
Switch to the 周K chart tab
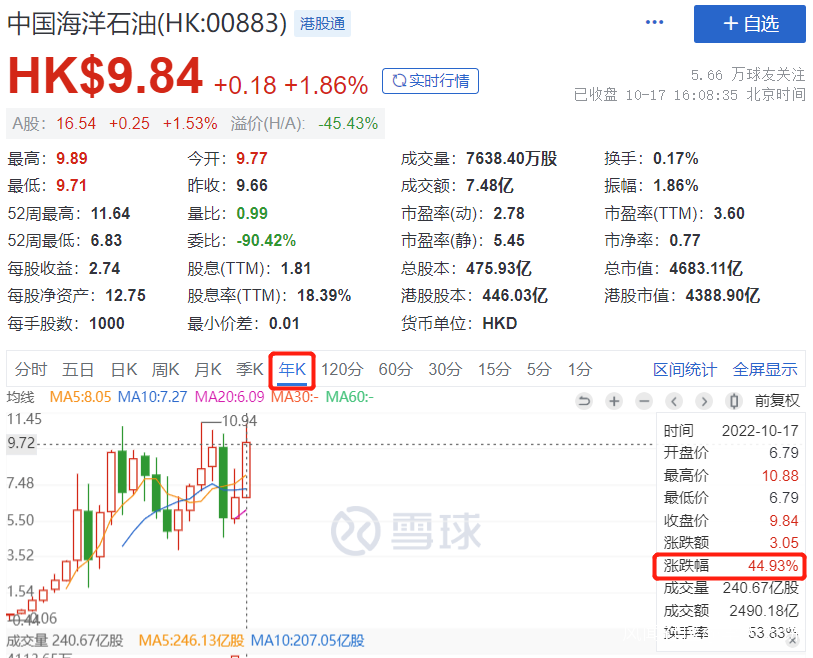165,370
